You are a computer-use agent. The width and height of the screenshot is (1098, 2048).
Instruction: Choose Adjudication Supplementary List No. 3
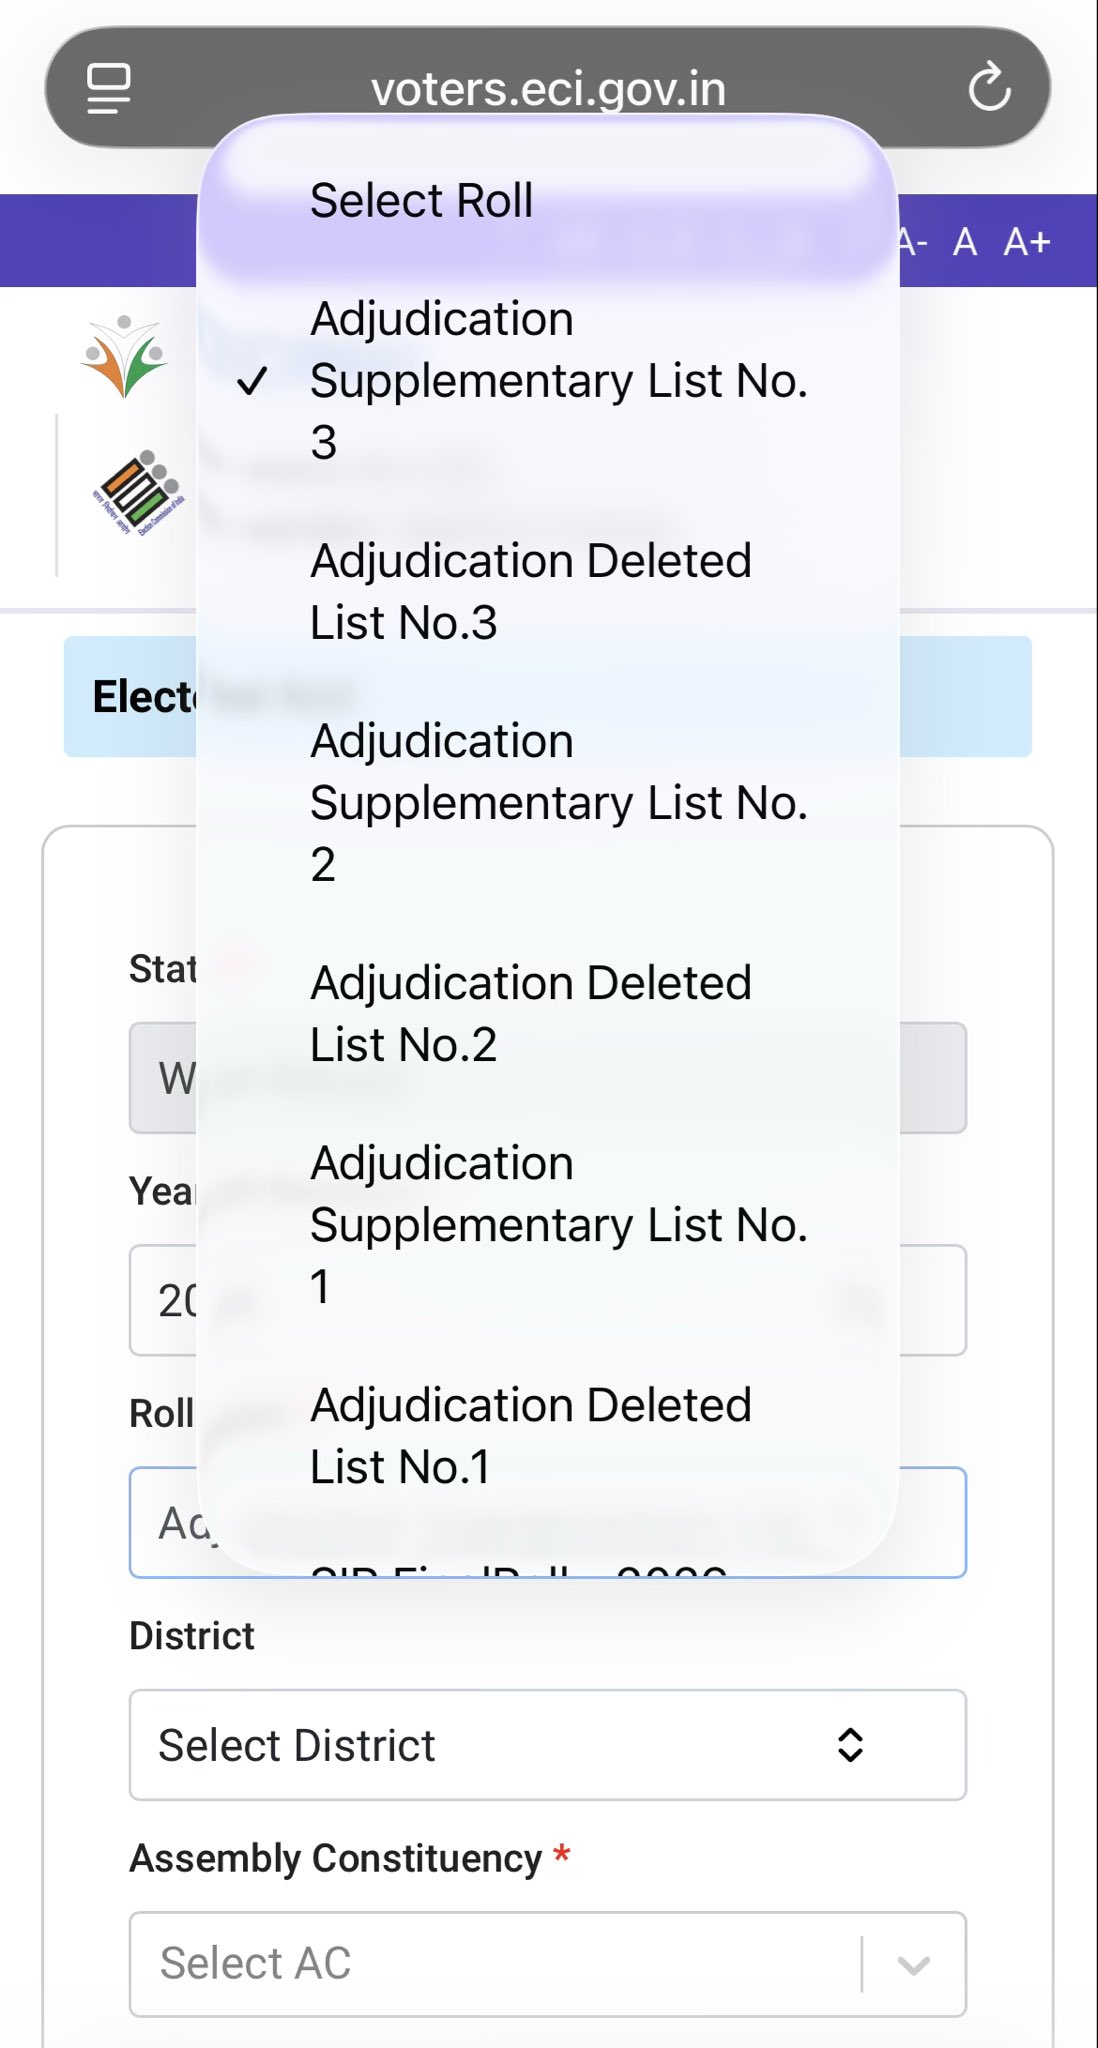558,381
